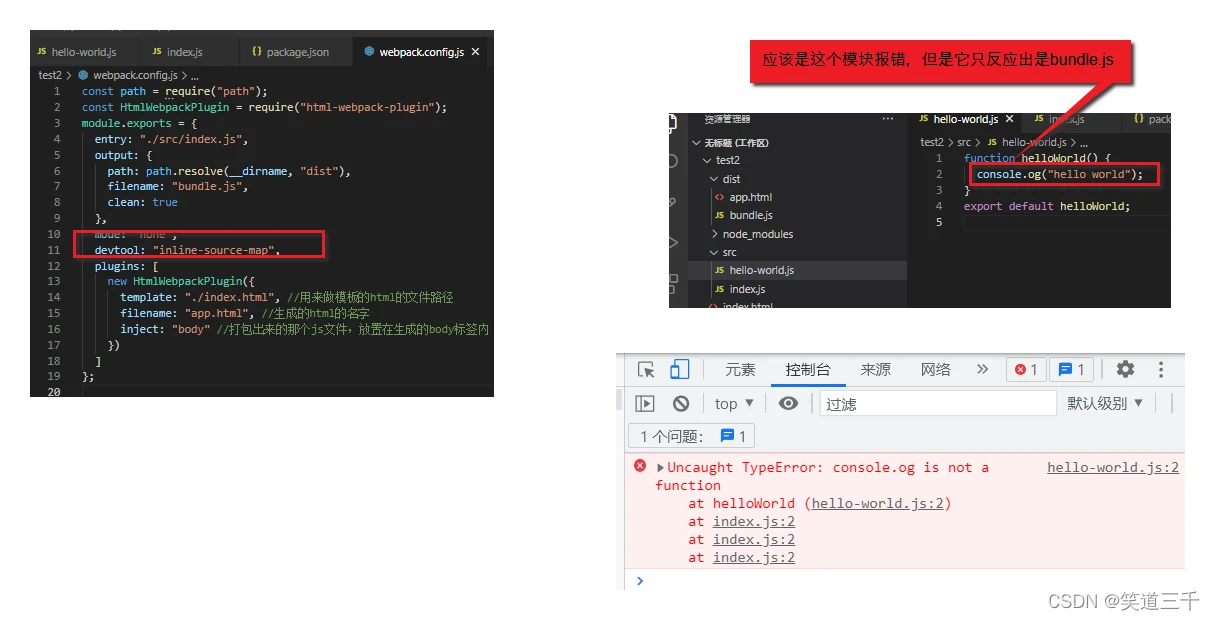This screenshot has width=1215, height=620.
Task: Click the 1 个问题 issues button
Action: (692, 436)
